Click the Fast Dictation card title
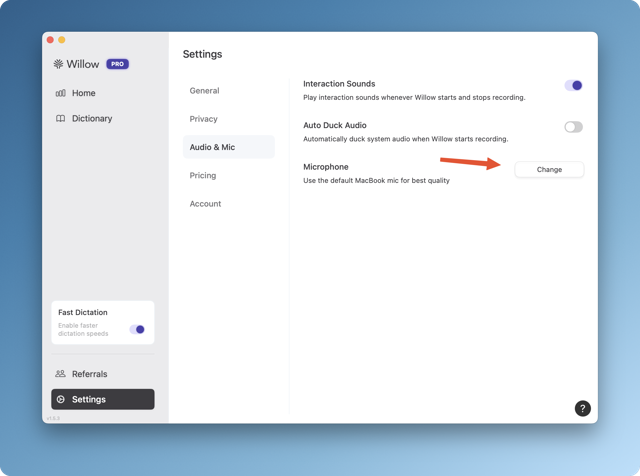Viewport: 640px width, 476px height. click(83, 312)
